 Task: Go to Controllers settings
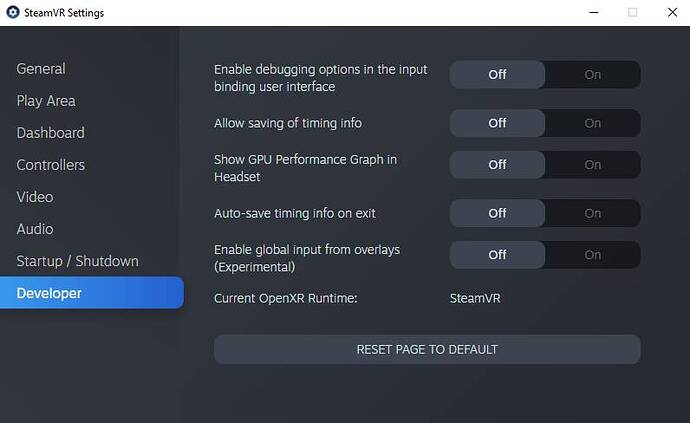50,165
